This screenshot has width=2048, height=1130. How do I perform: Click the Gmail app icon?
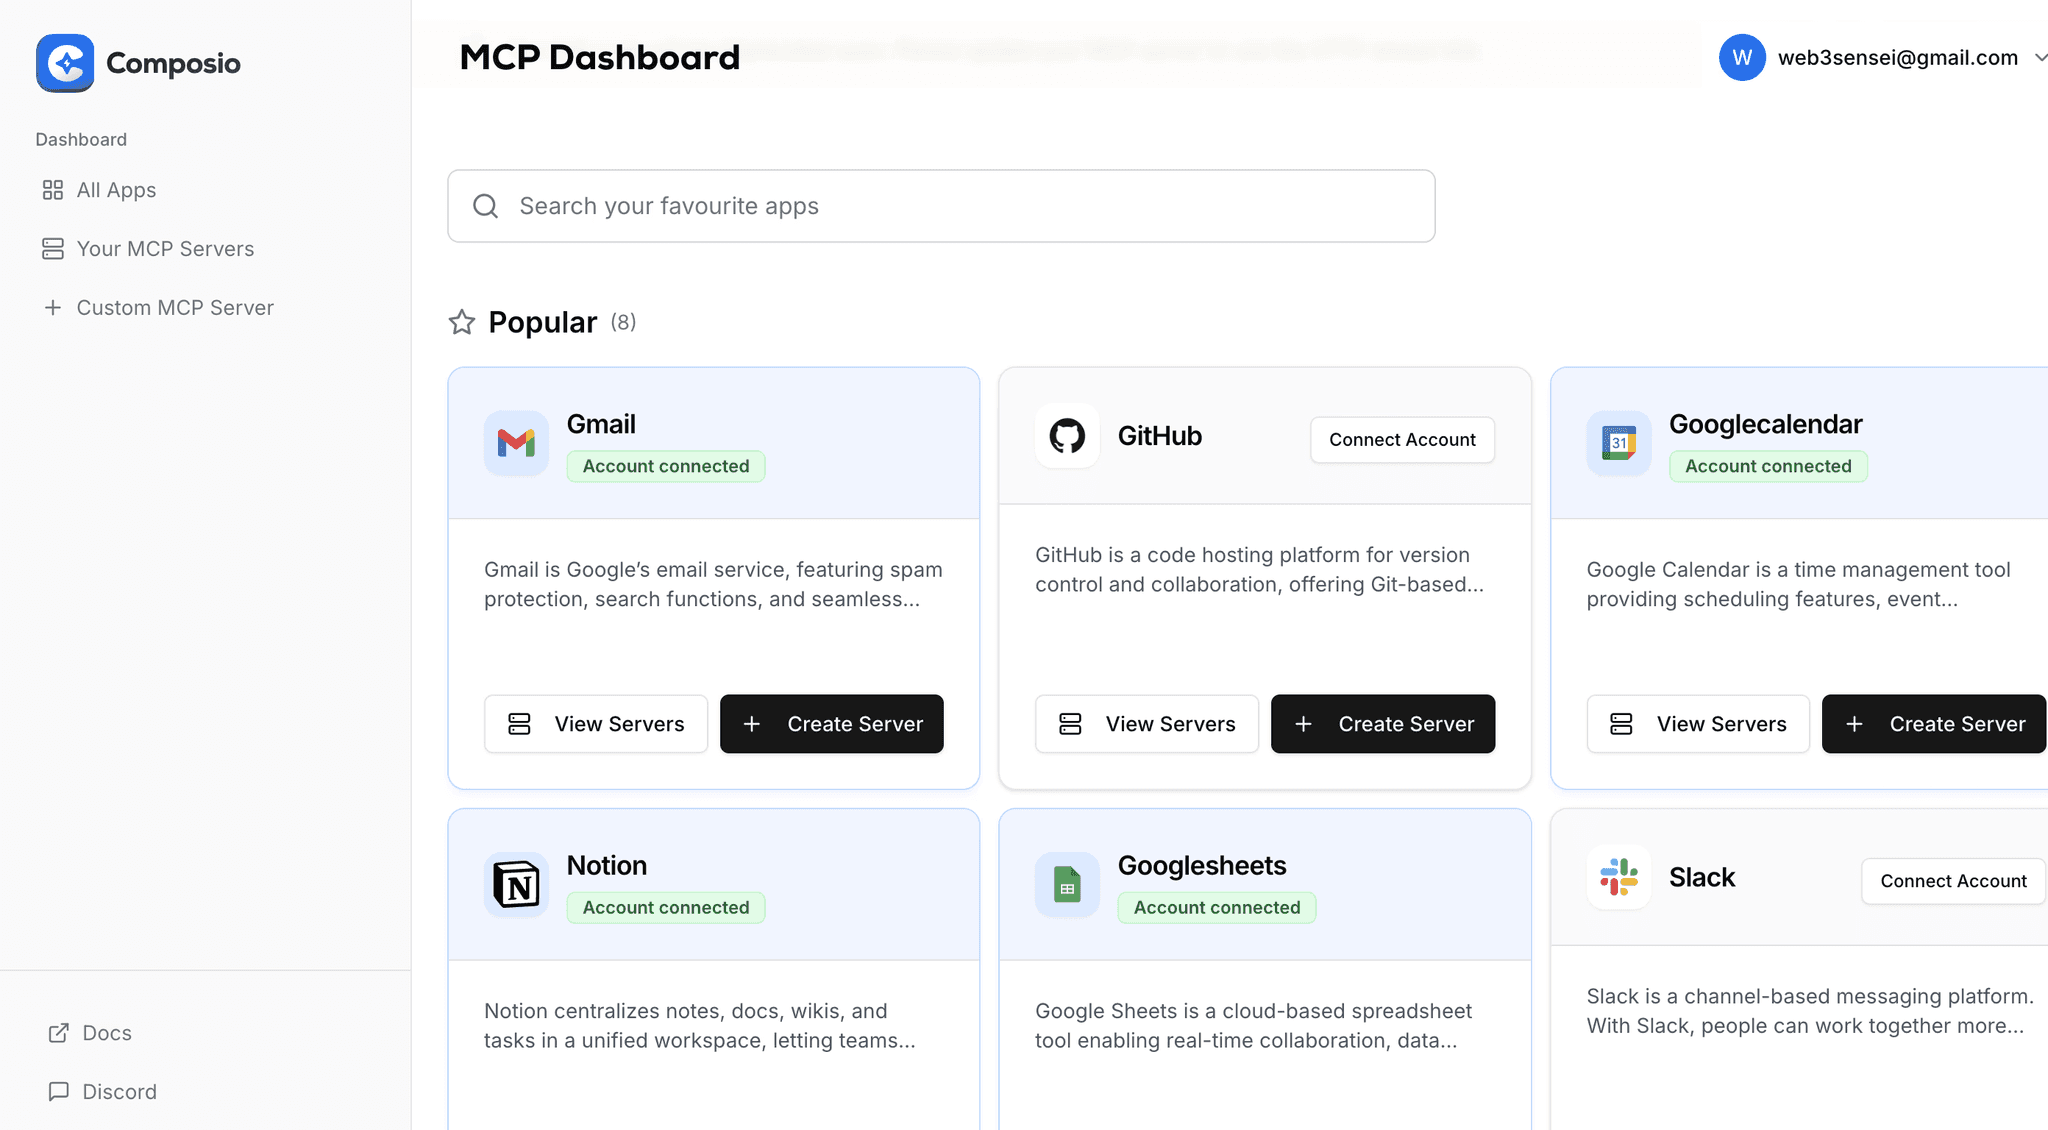click(x=515, y=443)
